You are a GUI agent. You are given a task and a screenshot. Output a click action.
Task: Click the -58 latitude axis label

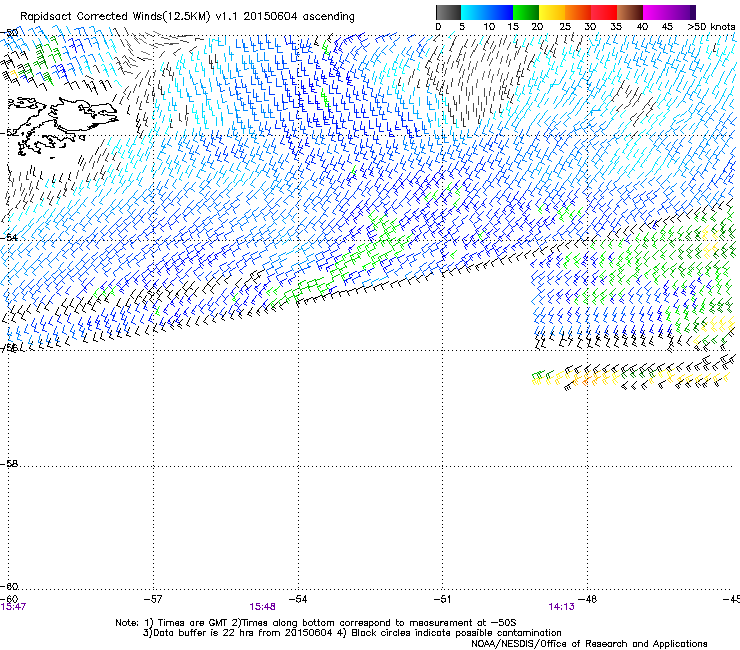coord(9,464)
